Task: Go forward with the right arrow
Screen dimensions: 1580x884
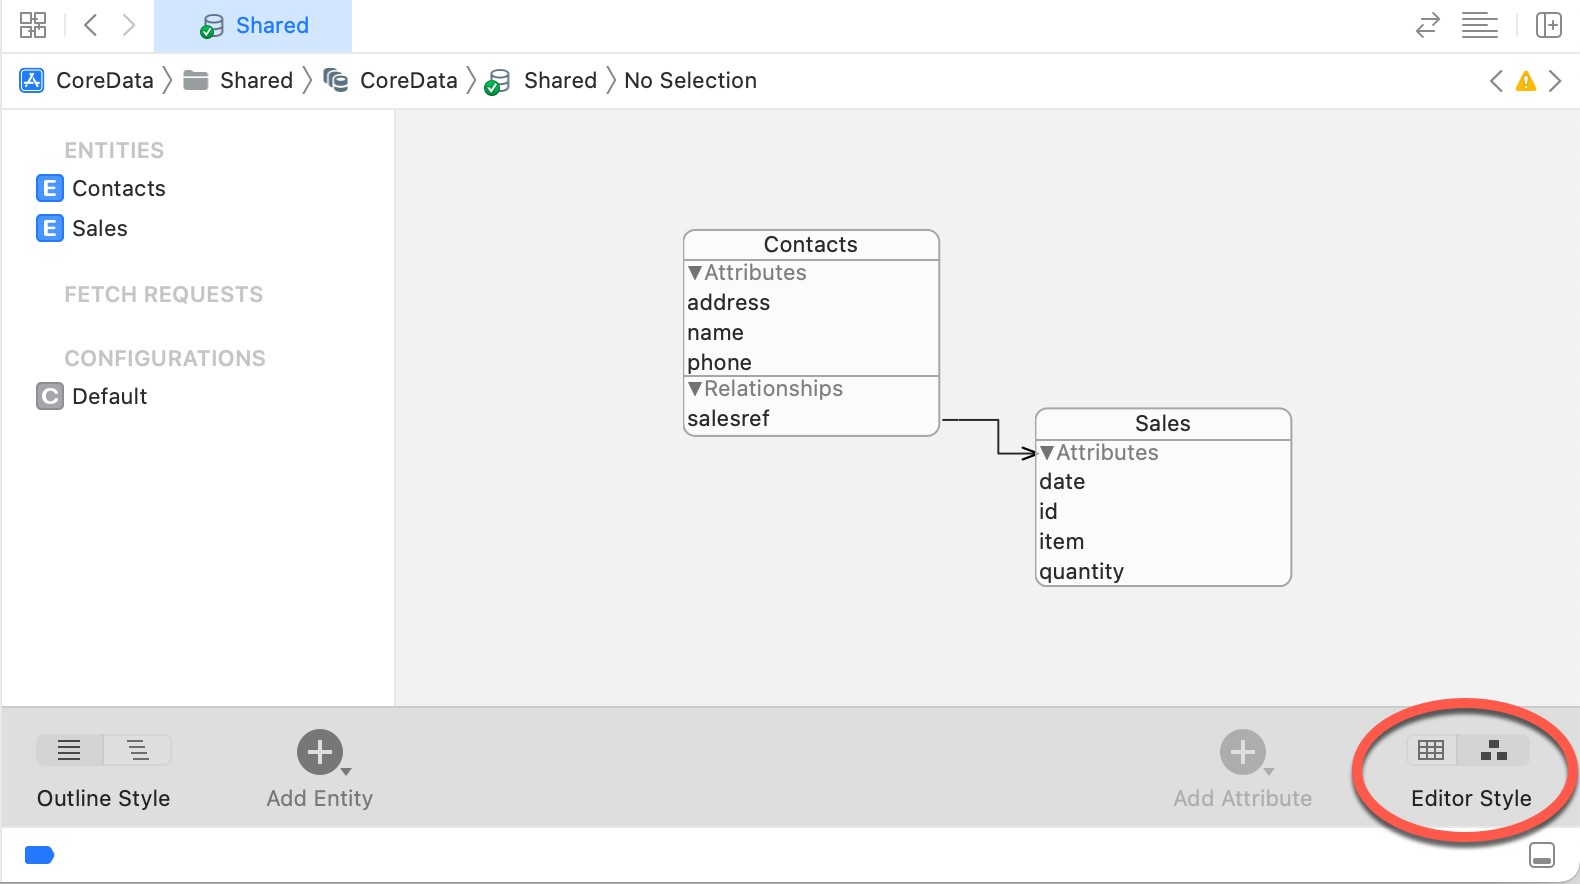Action: click(x=128, y=25)
